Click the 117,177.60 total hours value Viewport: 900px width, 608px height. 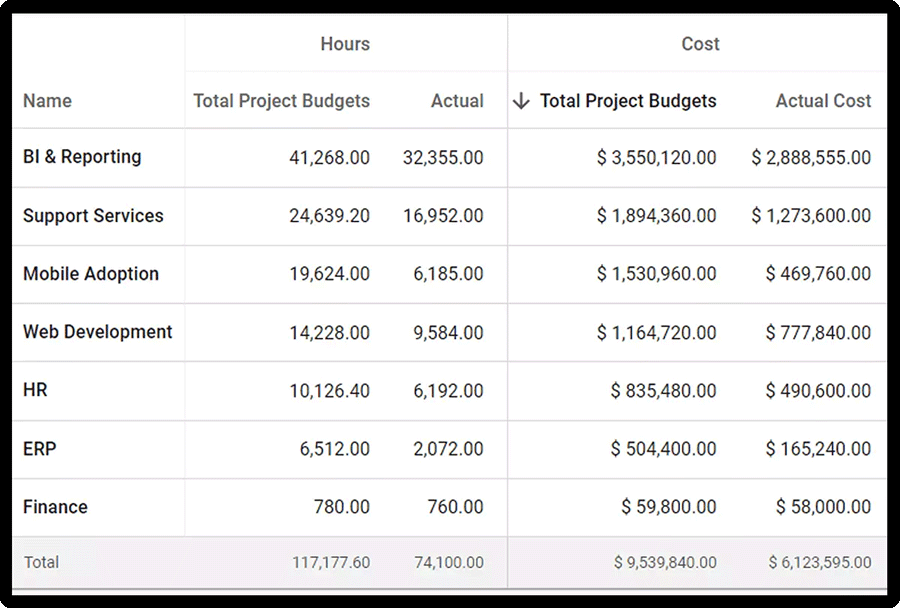click(x=331, y=562)
